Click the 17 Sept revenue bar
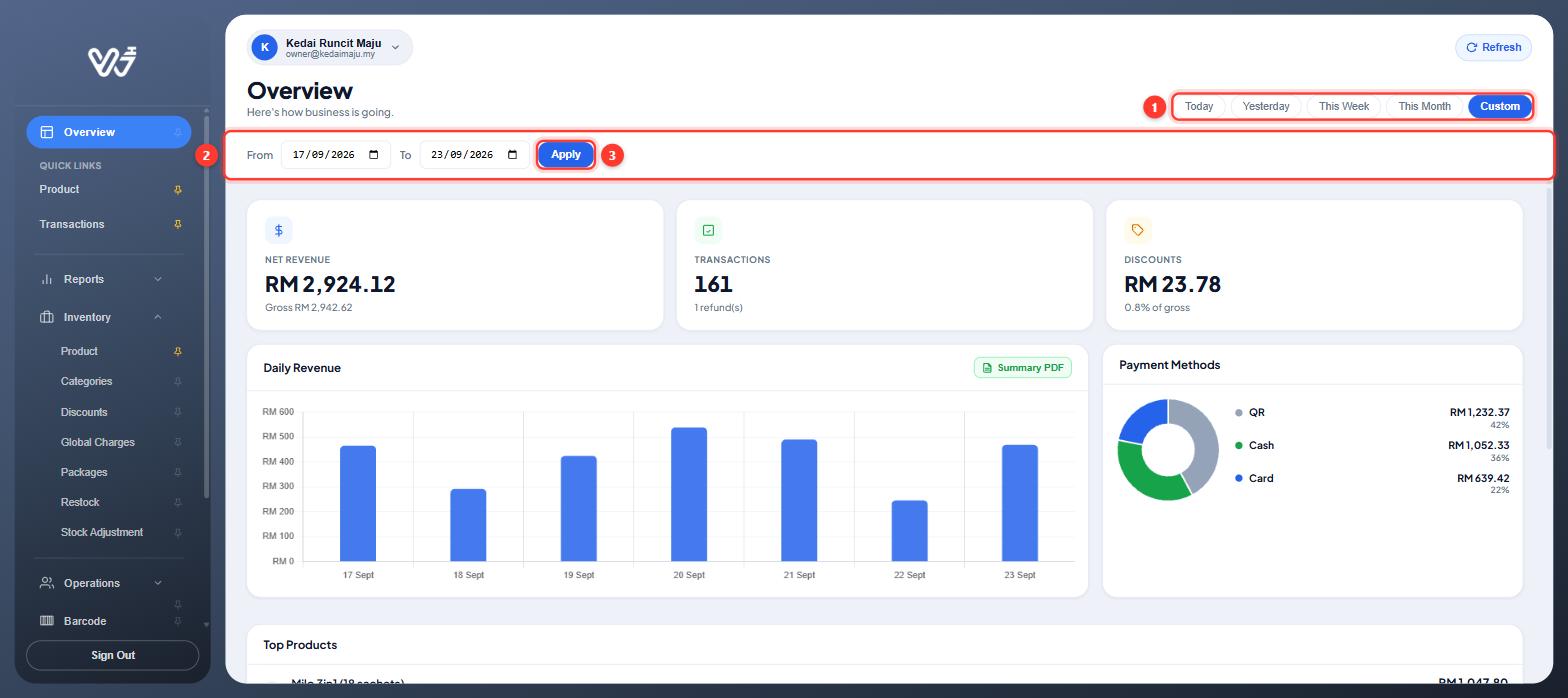Viewport: 1568px width, 698px height. (x=358, y=503)
